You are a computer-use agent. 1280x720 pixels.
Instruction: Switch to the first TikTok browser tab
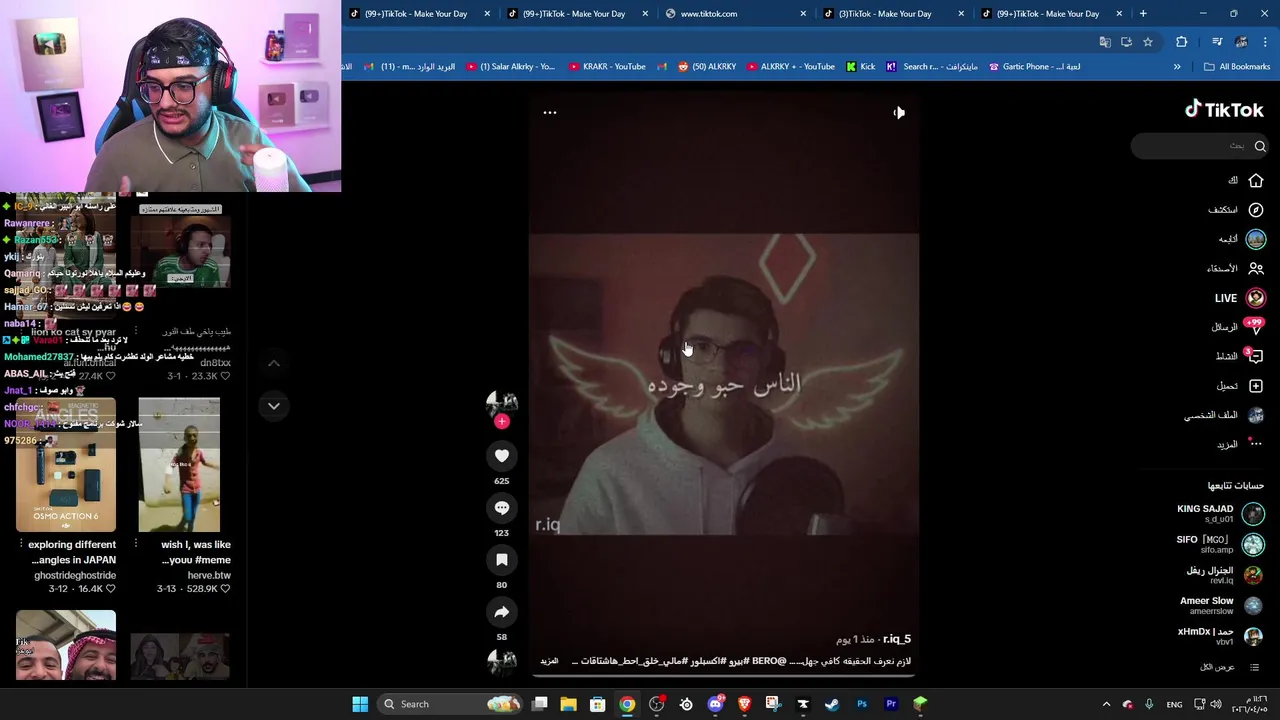coord(421,14)
